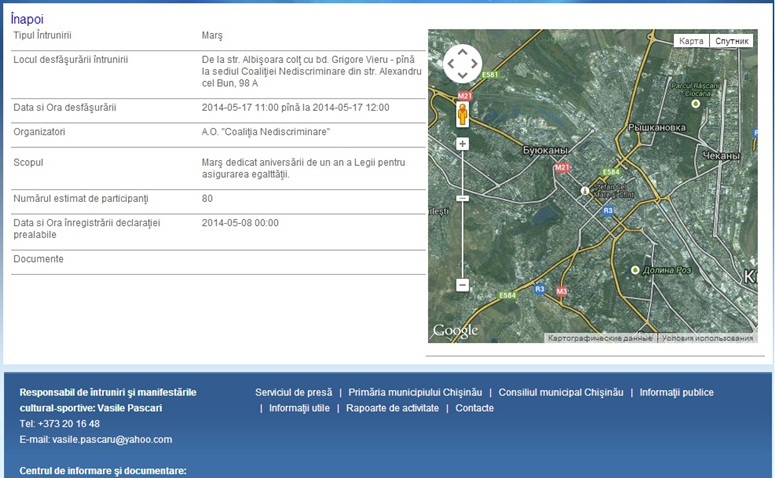775x478 pixels.
Task: Click the Google logo on map
Action: (x=455, y=331)
